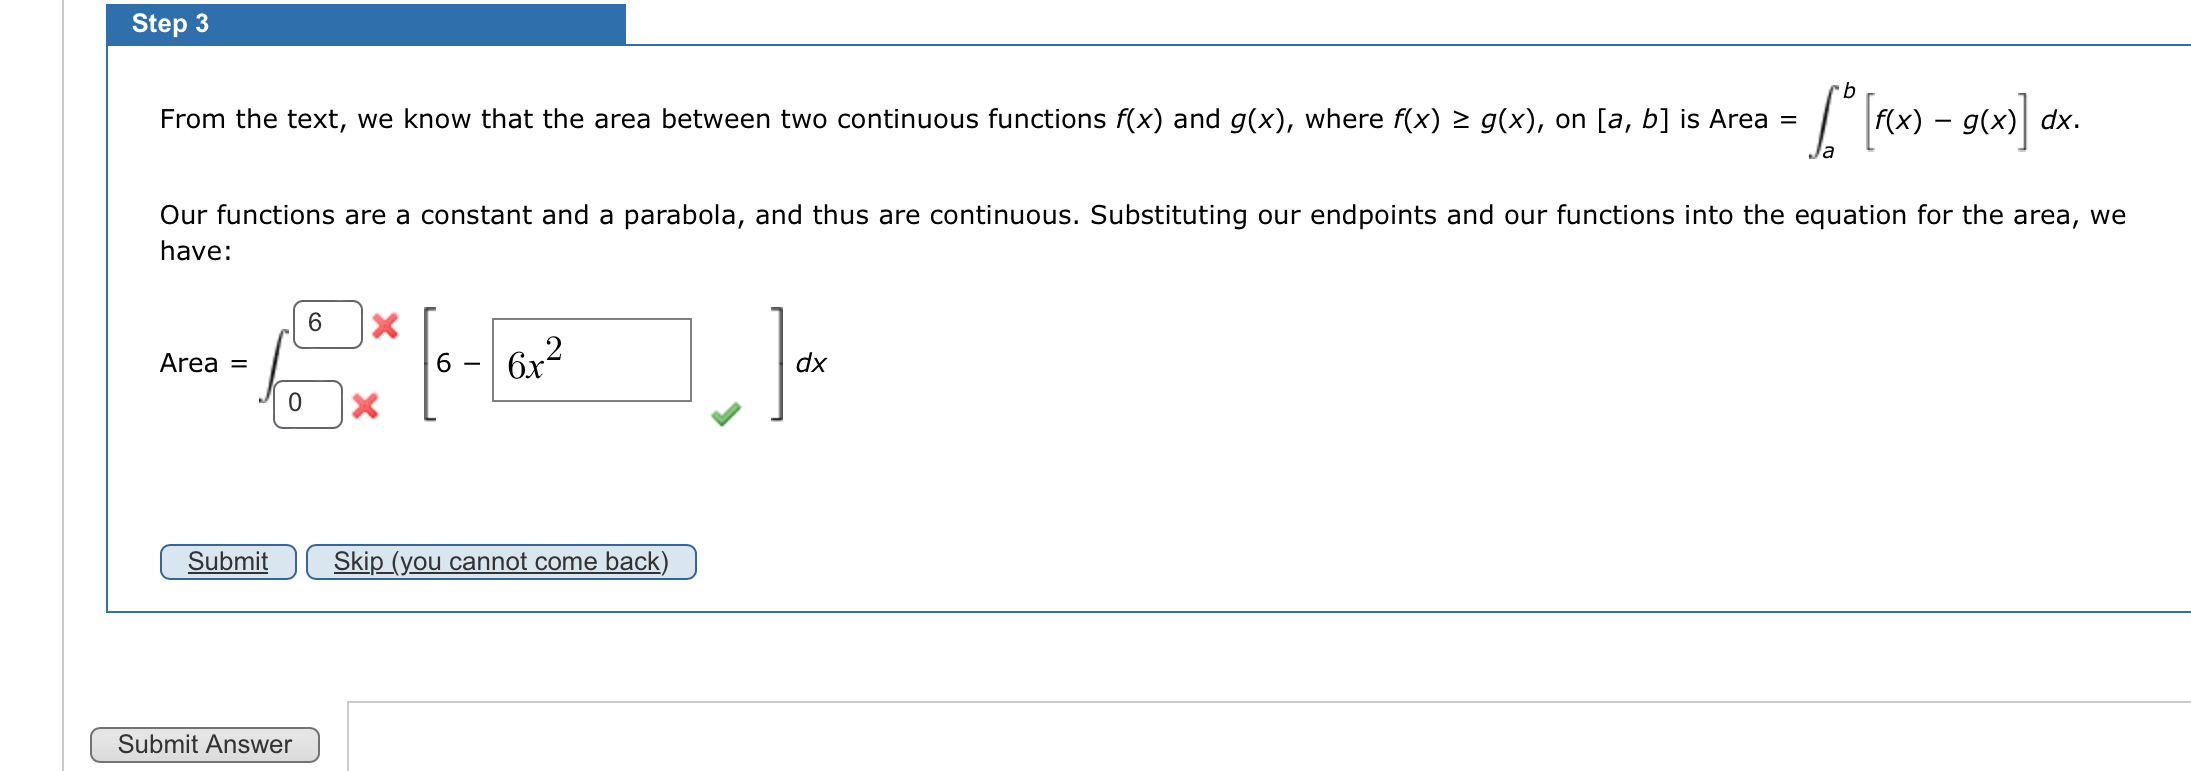Select the upper limit box containing 6
2191x771 pixels.
[x=330, y=322]
